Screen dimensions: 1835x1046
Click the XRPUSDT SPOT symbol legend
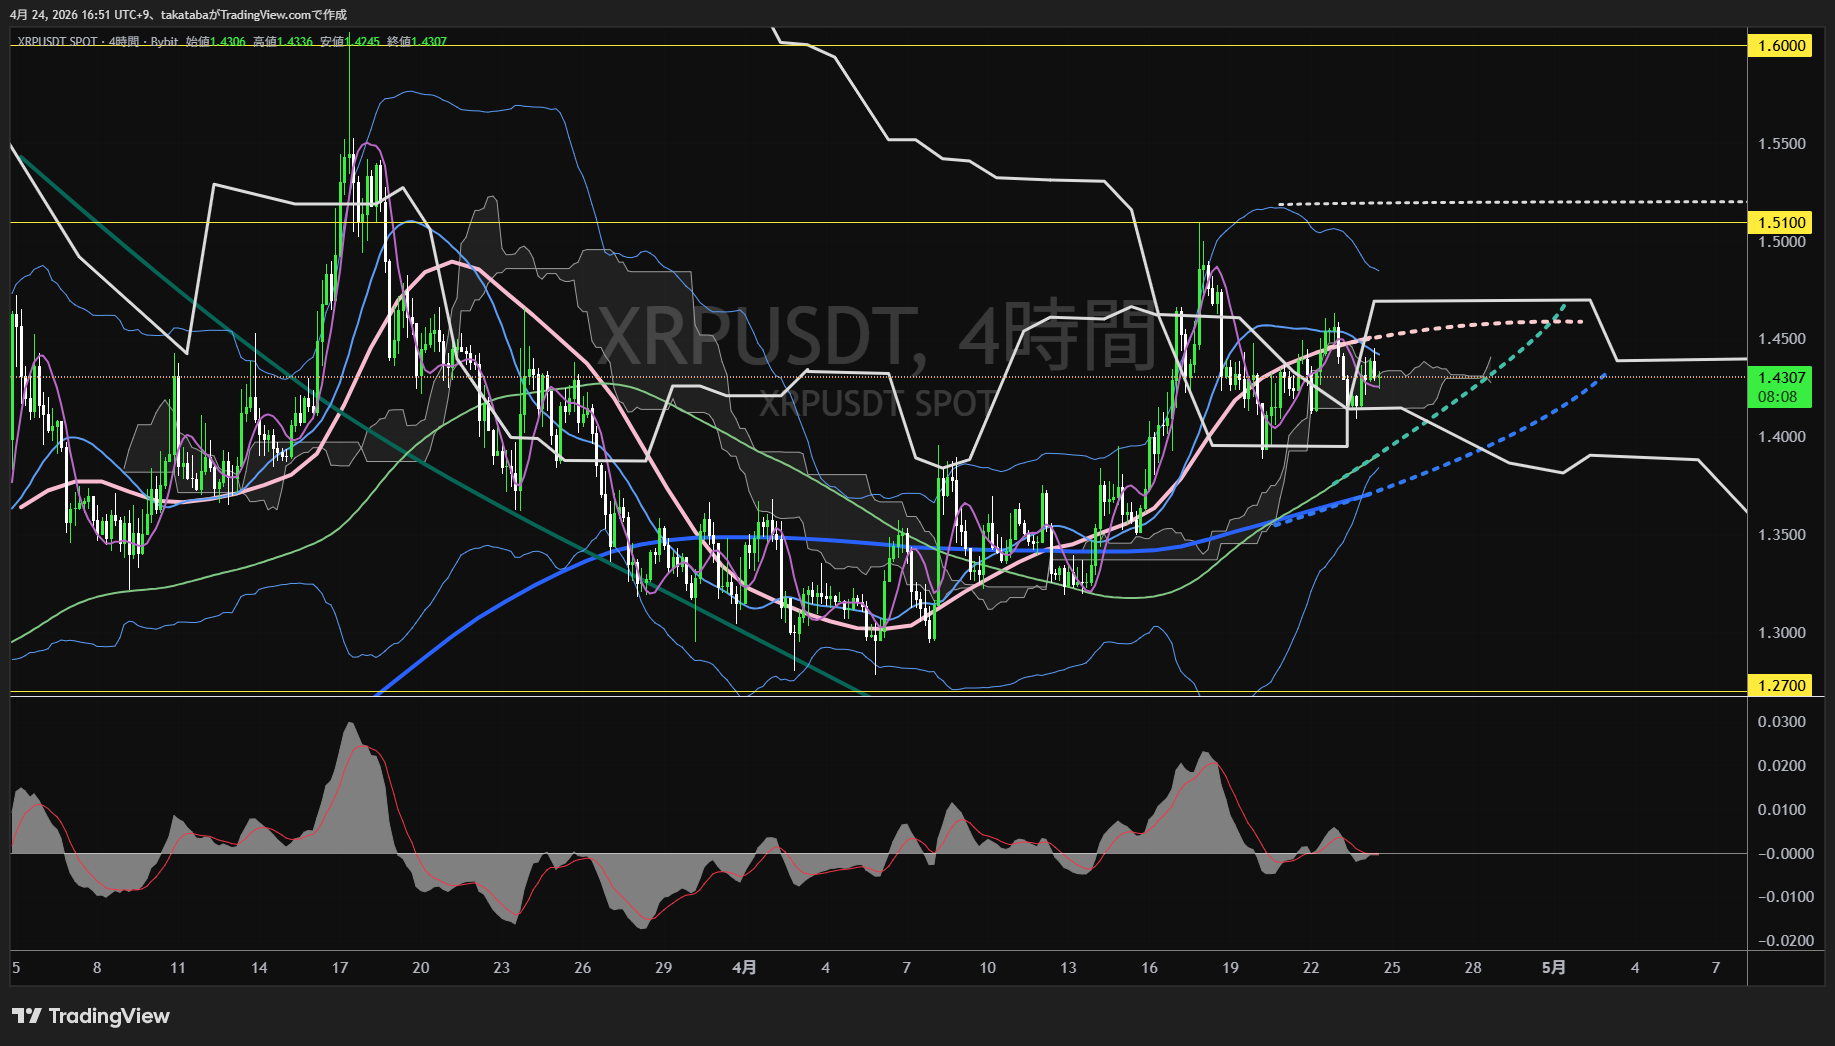(x=57, y=42)
